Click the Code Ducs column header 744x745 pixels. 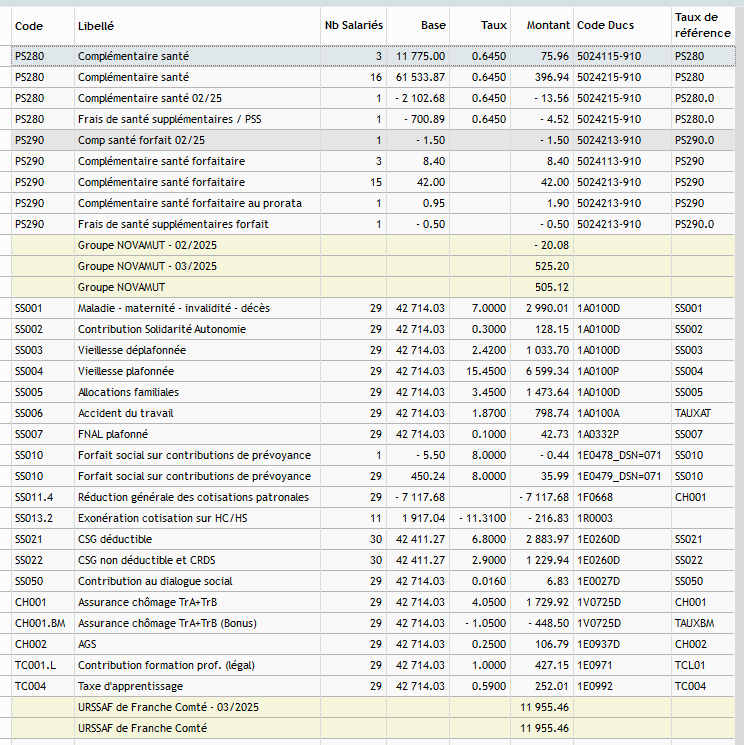(622, 26)
